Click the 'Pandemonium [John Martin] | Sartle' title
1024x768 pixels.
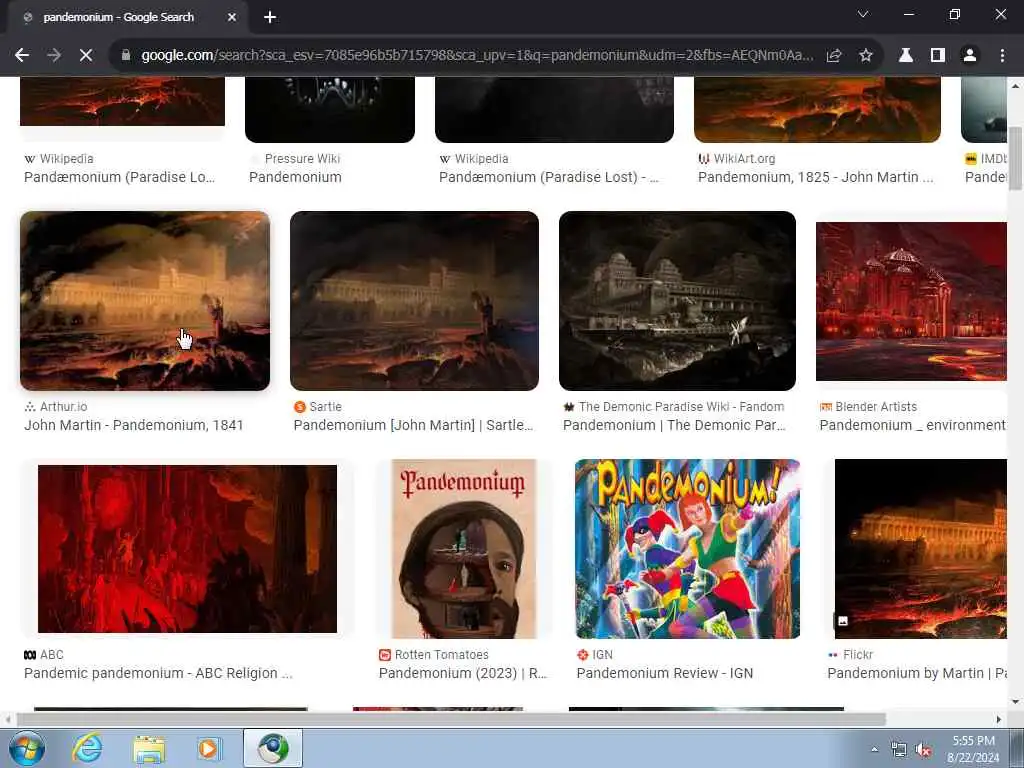tap(413, 425)
